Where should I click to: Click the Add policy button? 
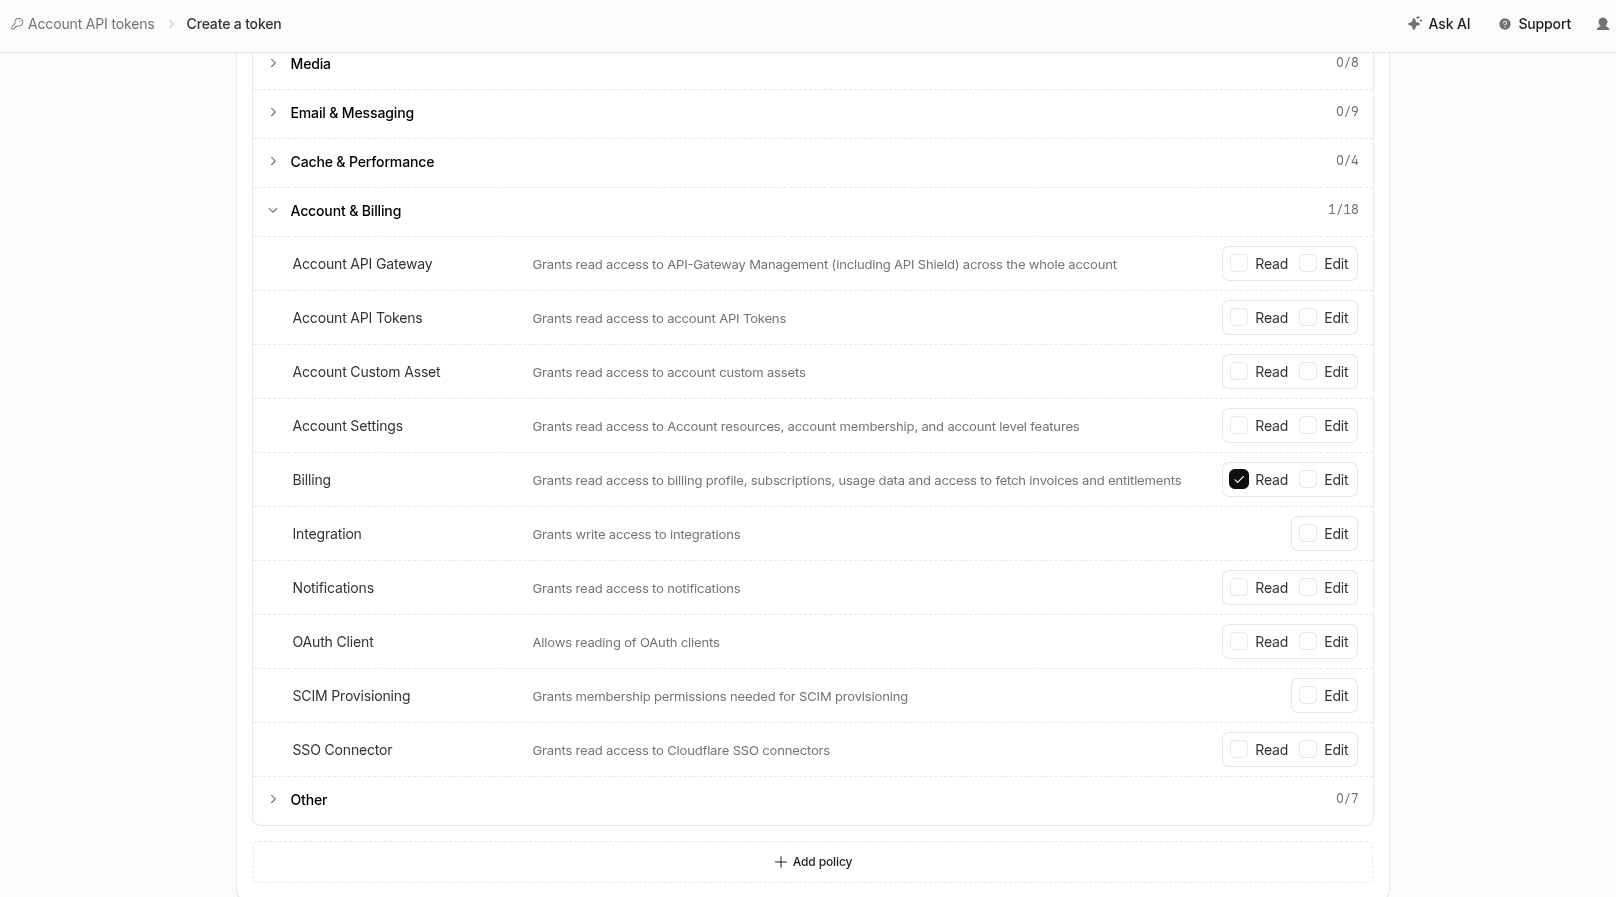click(813, 862)
